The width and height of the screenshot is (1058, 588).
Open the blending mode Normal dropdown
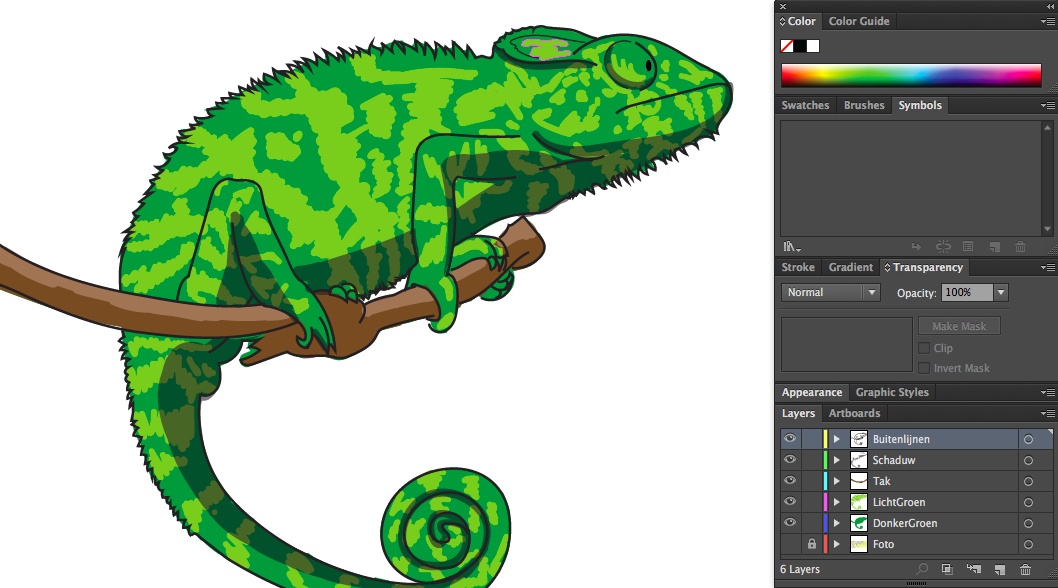830,292
